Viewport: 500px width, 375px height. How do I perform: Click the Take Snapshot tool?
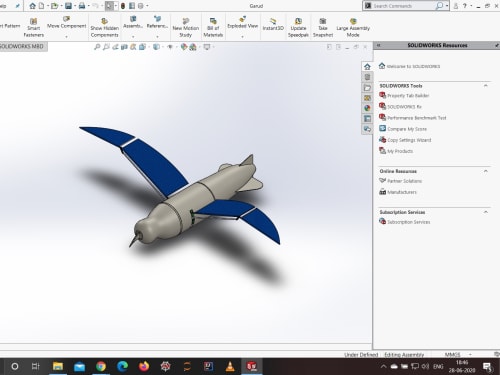[x=323, y=28]
